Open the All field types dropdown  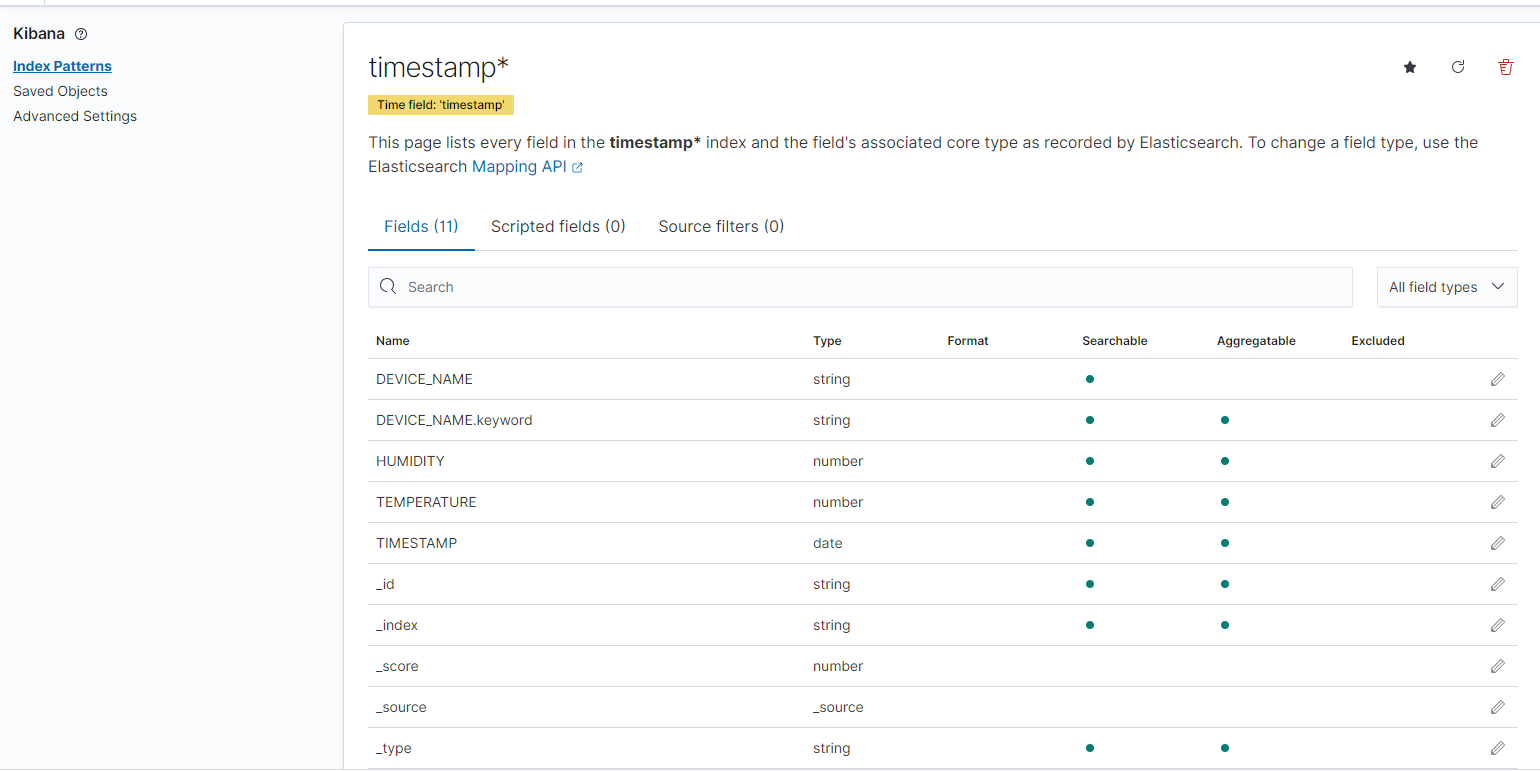tap(1447, 287)
